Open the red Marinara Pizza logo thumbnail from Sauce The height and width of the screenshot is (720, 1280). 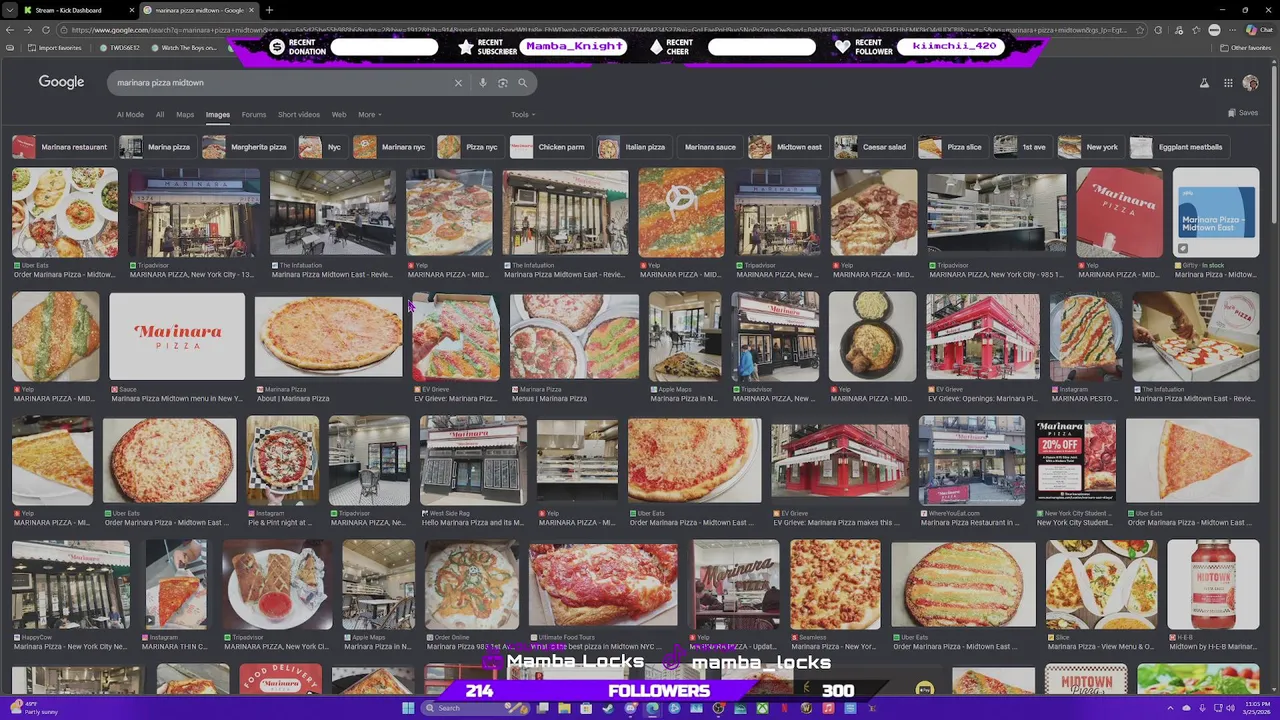[177, 336]
